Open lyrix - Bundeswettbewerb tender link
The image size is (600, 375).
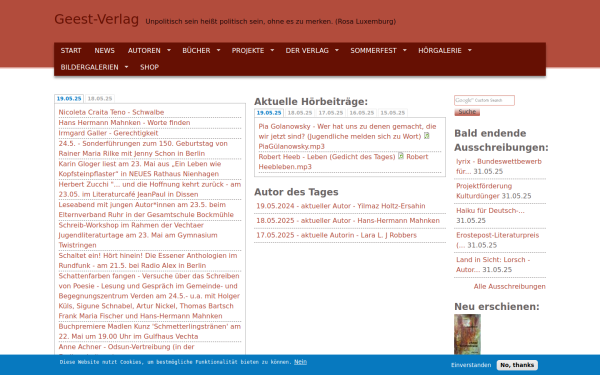(x=499, y=166)
